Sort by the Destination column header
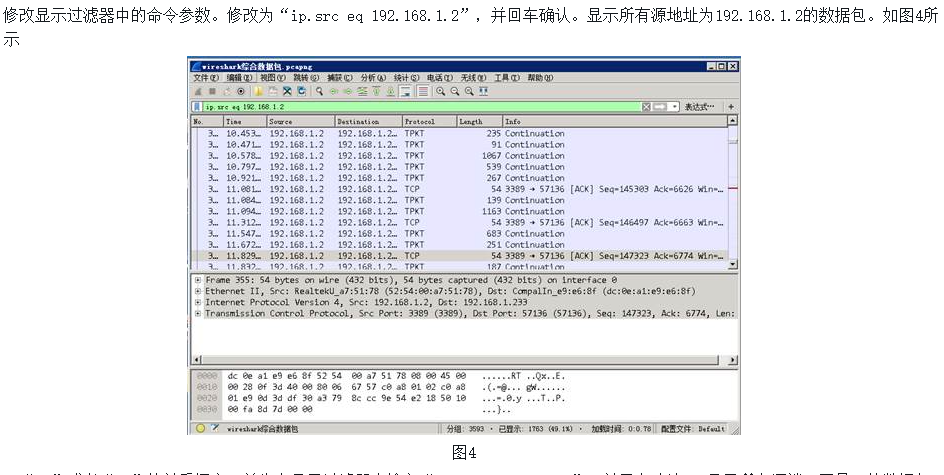The height and width of the screenshot is (475, 944). pos(368,122)
